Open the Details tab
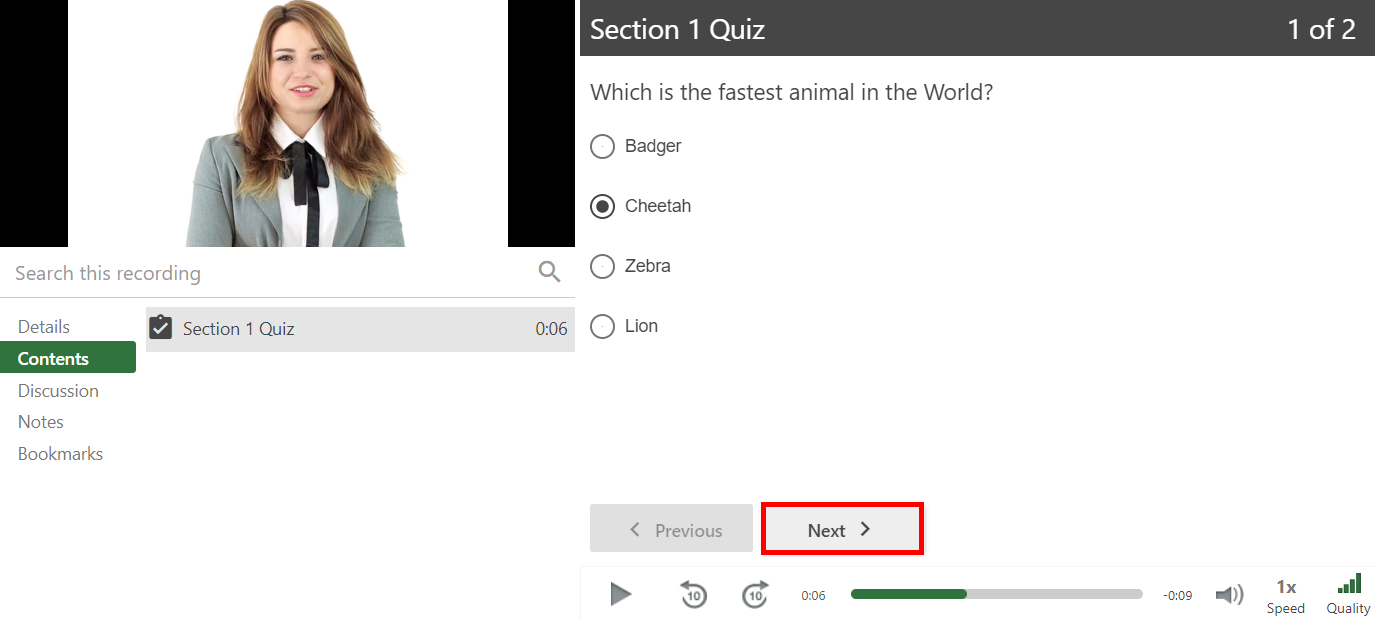The image size is (1375, 620). pos(44,327)
